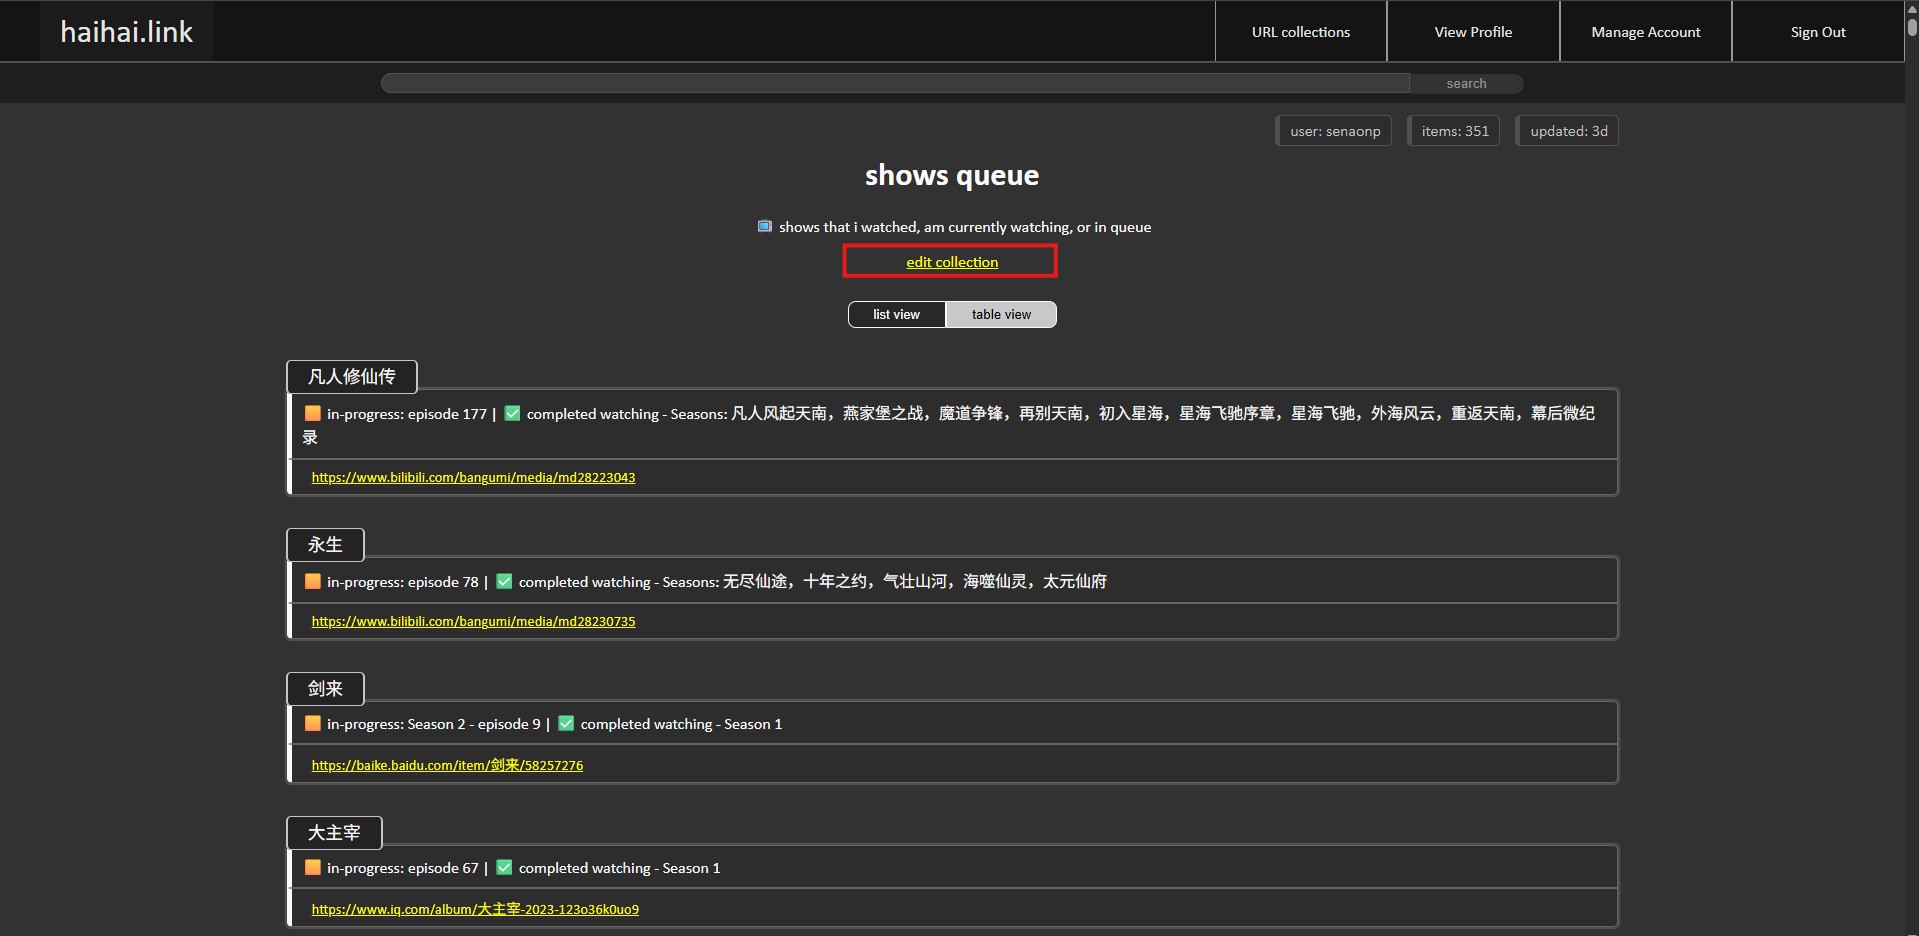
Task: Click the orange in-progress square in 永生 entry
Action: [x=313, y=581]
